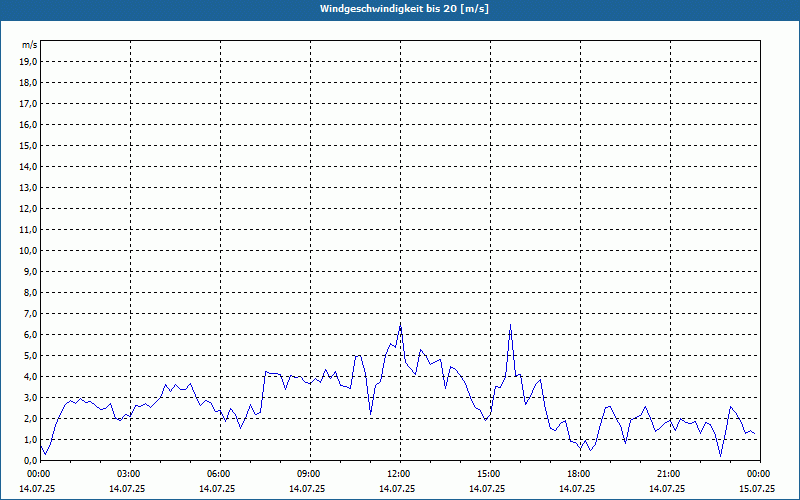Viewport: 800px width, 500px height.
Task: Click the "14.07.25" date under 03:00
Action: point(127,488)
